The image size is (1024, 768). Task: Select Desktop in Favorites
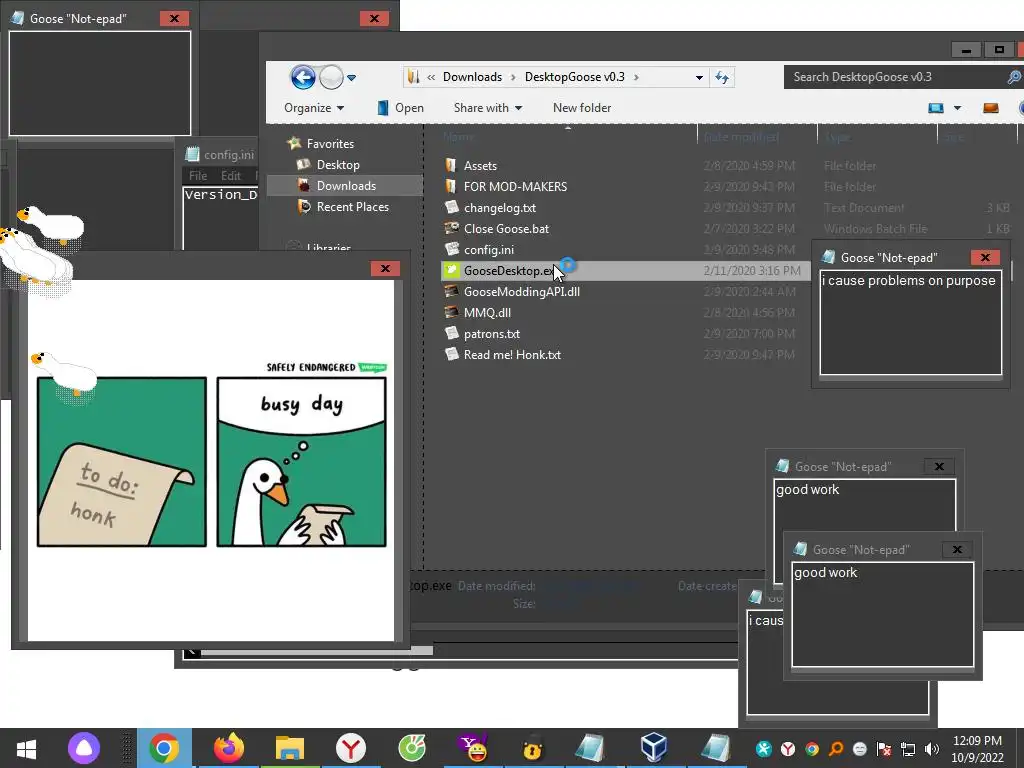point(338,165)
